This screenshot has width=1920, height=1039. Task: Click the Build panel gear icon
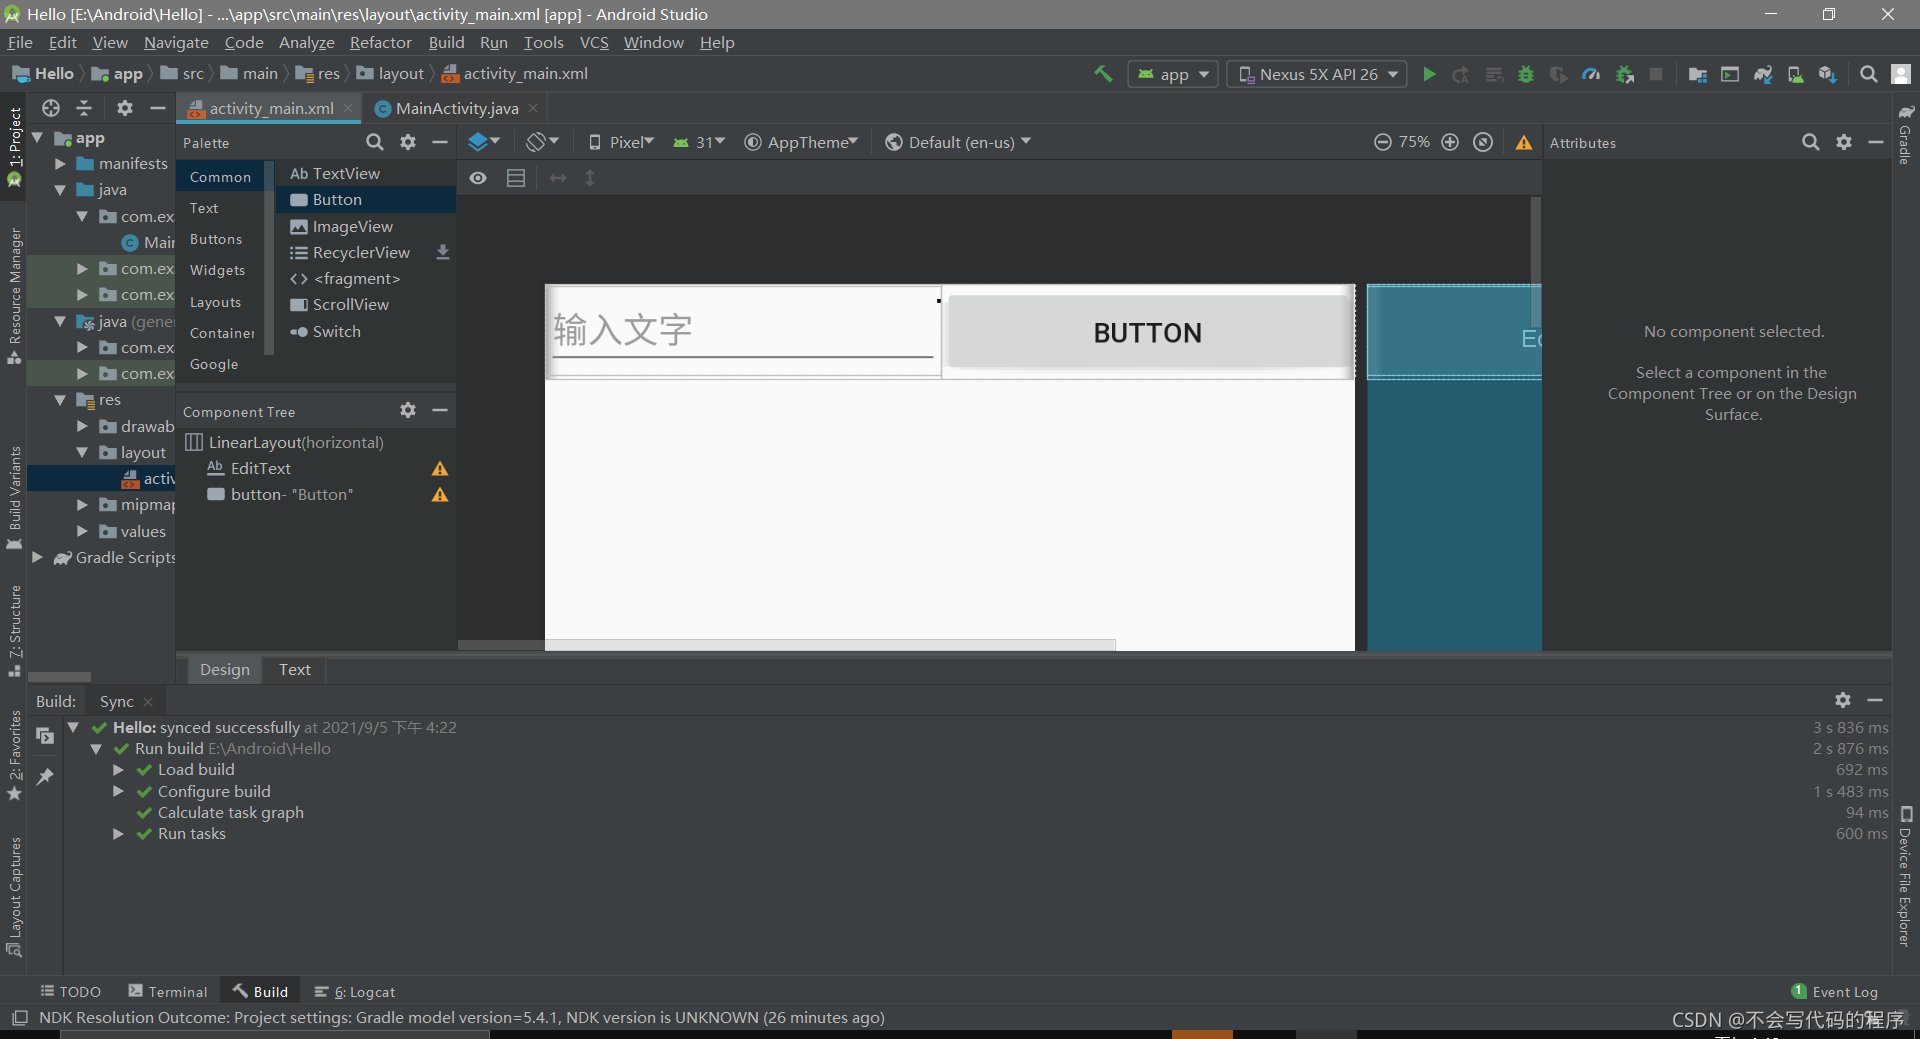[x=1843, y=700]
